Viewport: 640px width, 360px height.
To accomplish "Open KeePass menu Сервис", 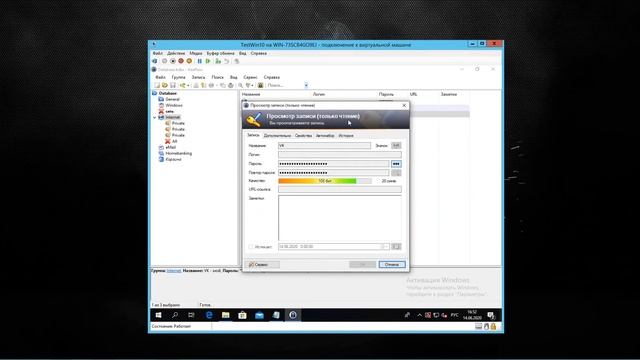I will click(250, 77).
